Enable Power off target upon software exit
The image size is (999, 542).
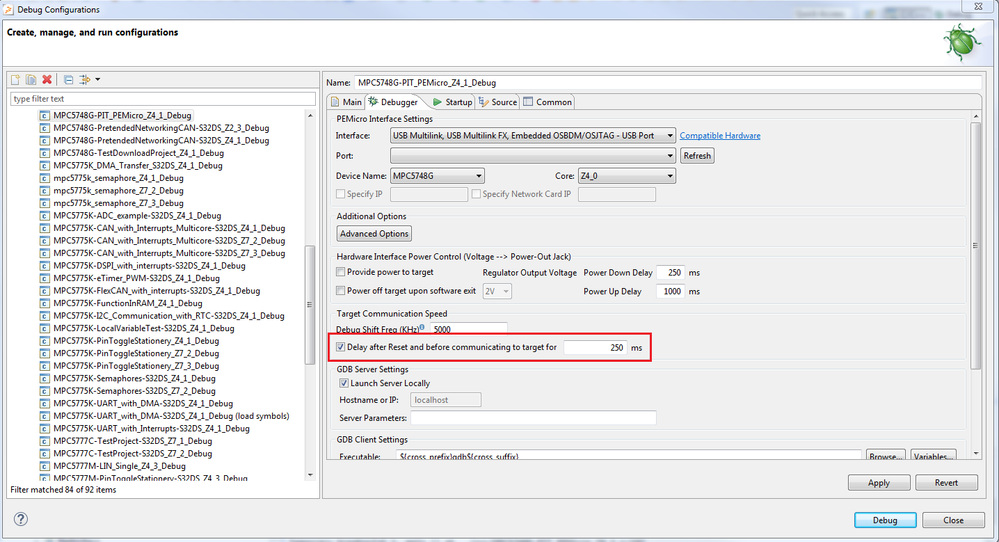[x=341, y=290]
